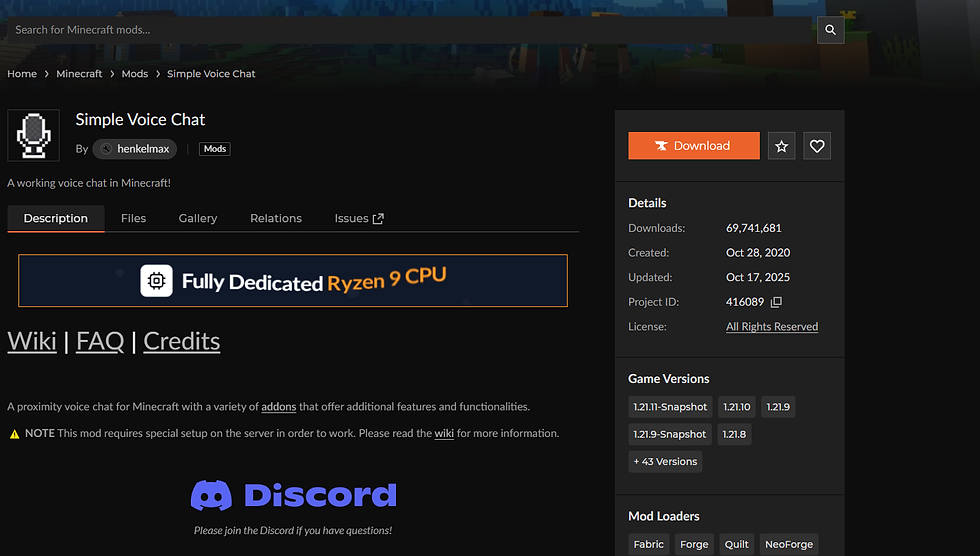Switch to the Description tab

pos(56,219)
